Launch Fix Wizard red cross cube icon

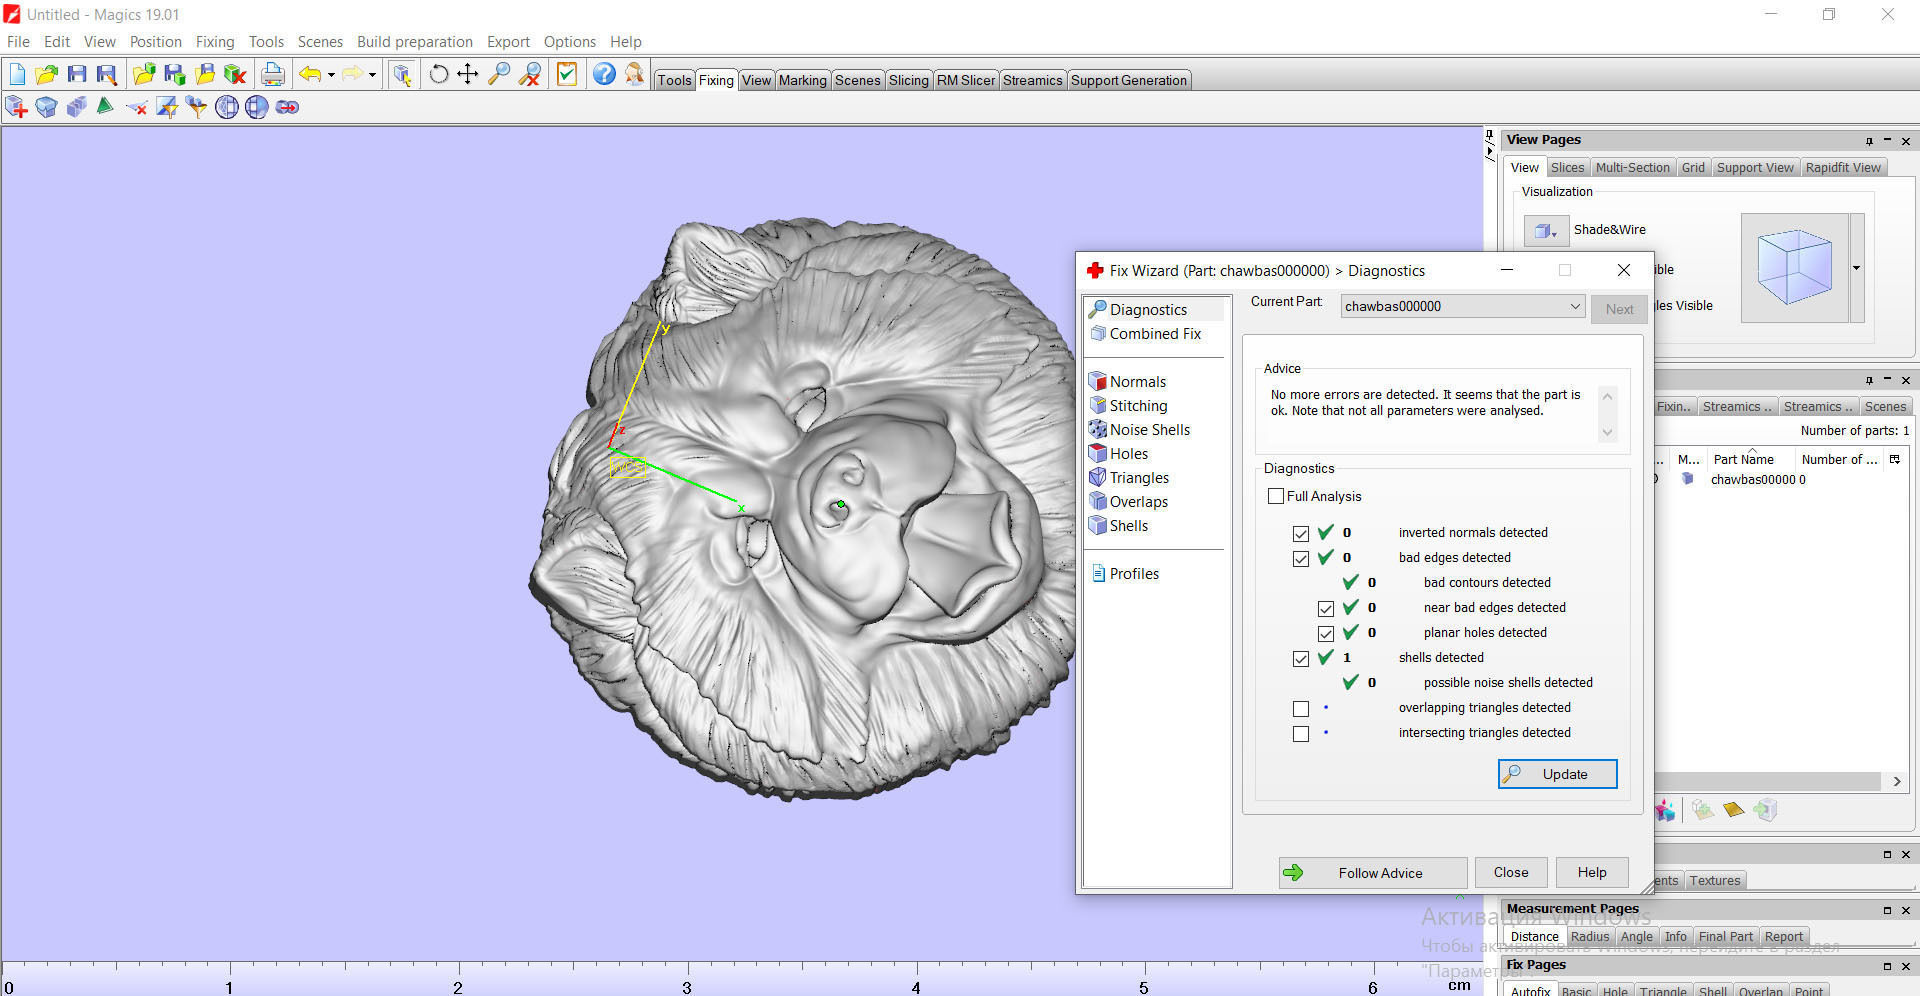pyautogui.click(x=16, y=107)
